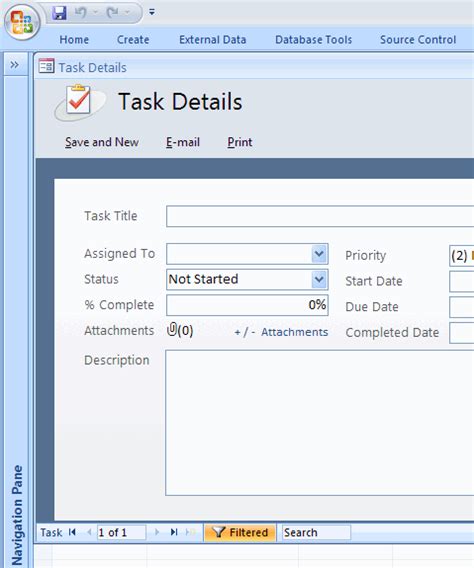Image resolution: width=474 pixels, height=568 pixels.
Task: Select the Database Tools tab
Action: 314,39
